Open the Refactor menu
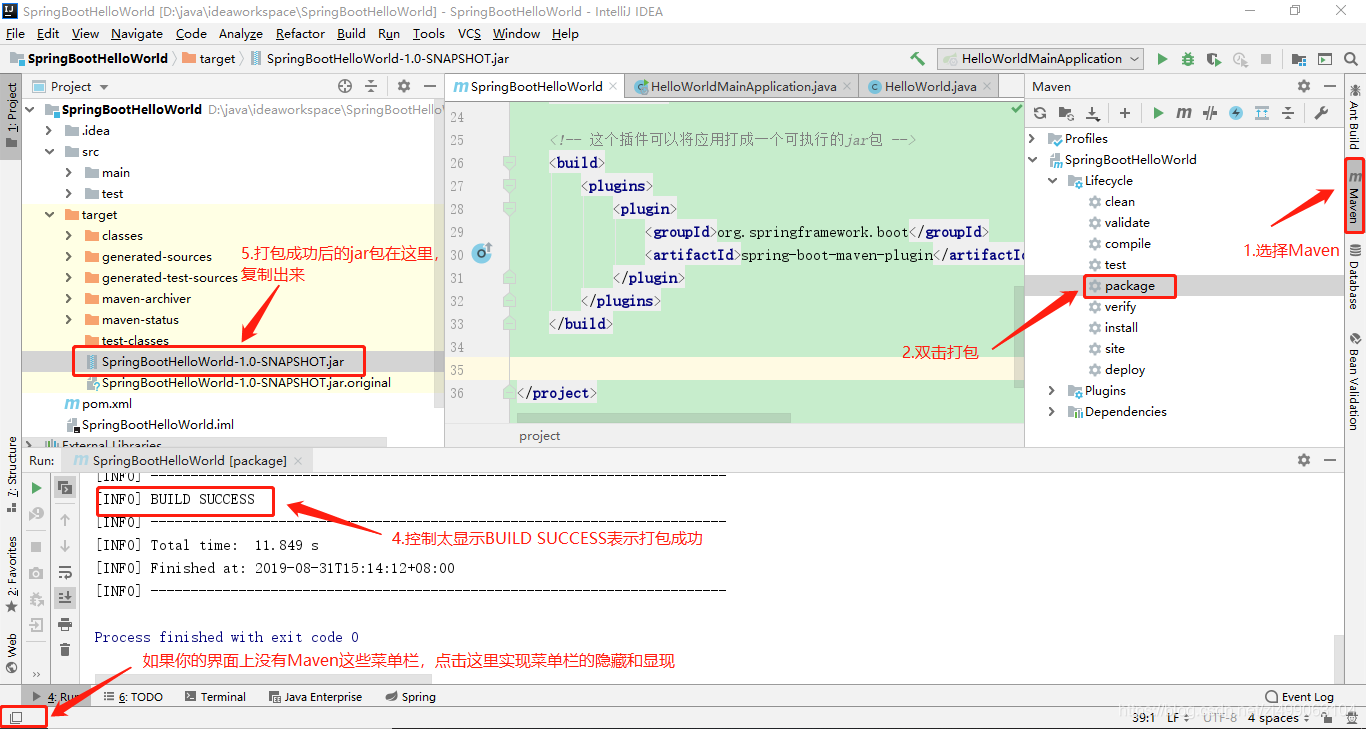Screen dimensions: 1366x729 (x=301, y=33)
